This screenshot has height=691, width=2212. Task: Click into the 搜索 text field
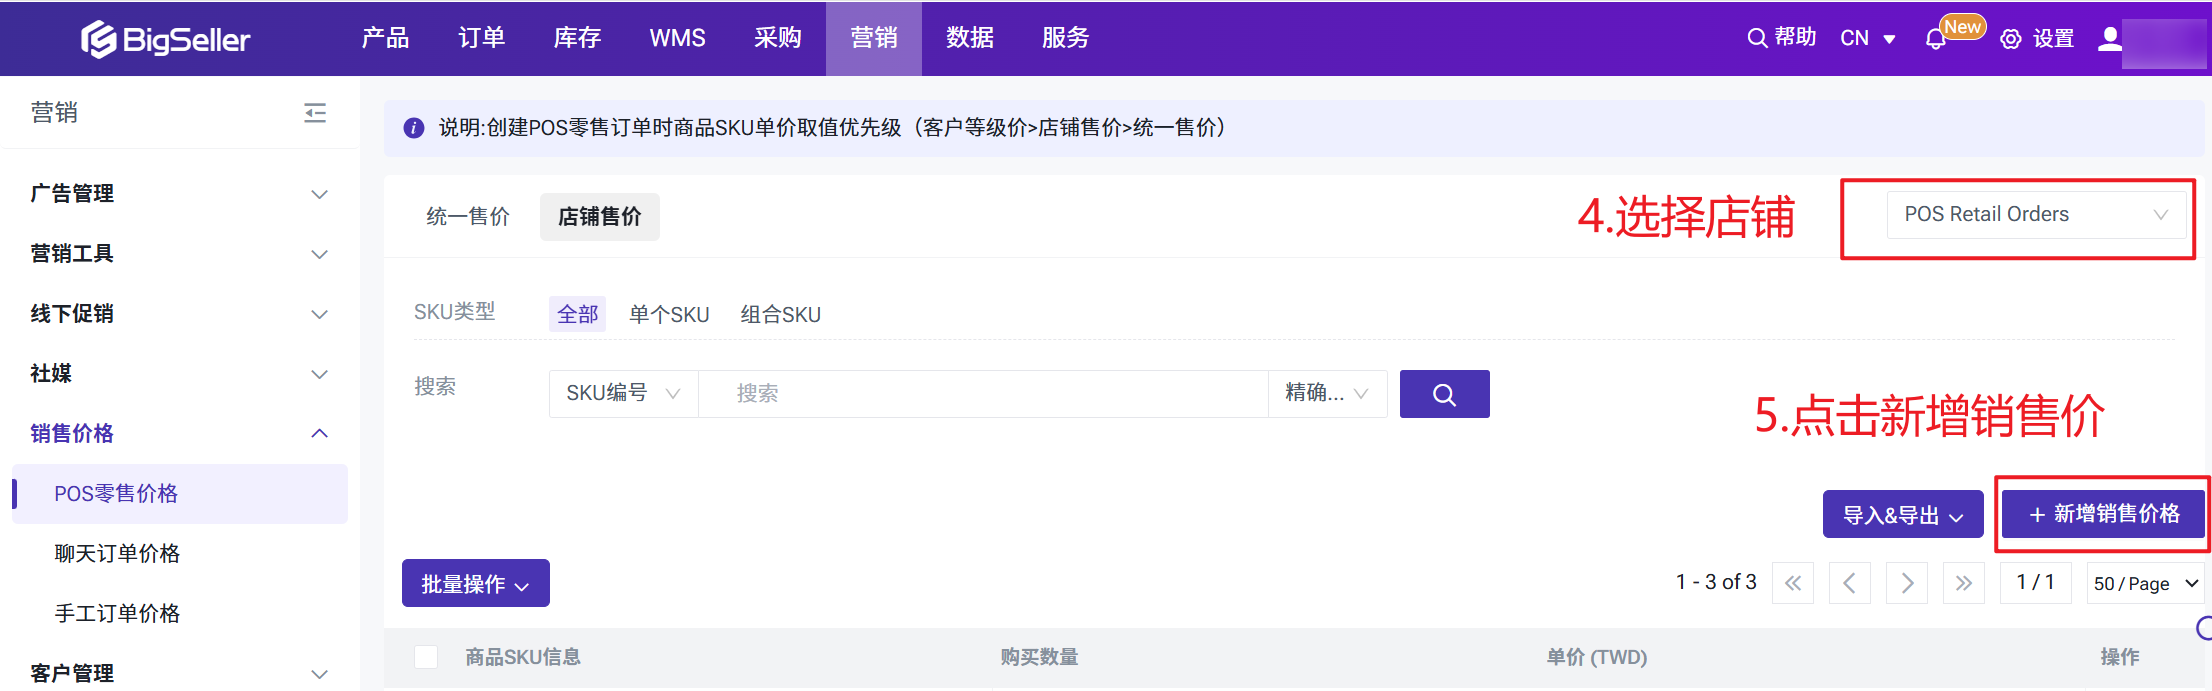pos(982,394)
